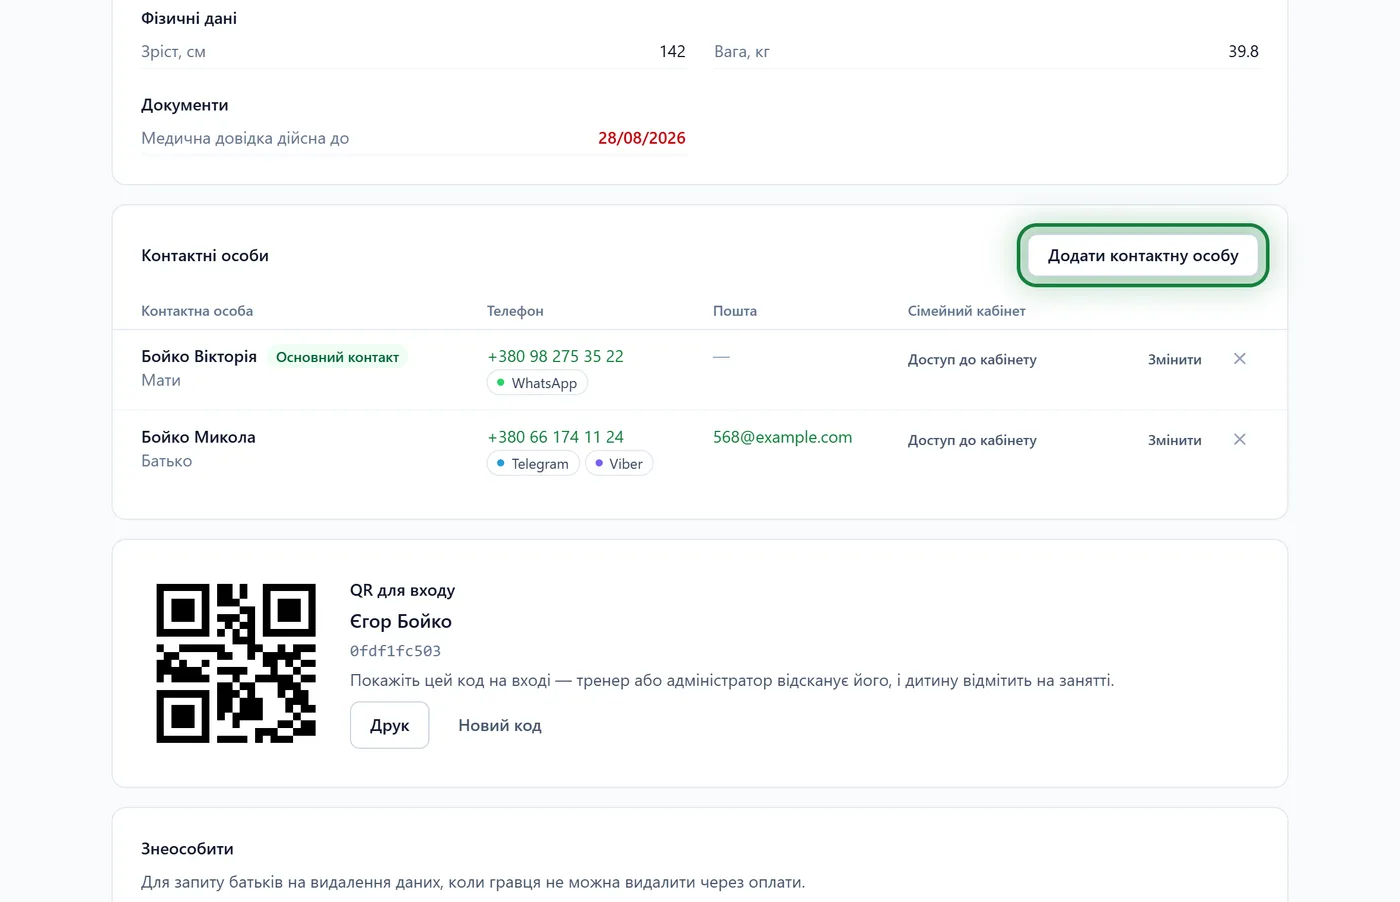Remove contact Бойко Вікторія with X icon
The image size is (1400, 902).
click(1239, 359)
